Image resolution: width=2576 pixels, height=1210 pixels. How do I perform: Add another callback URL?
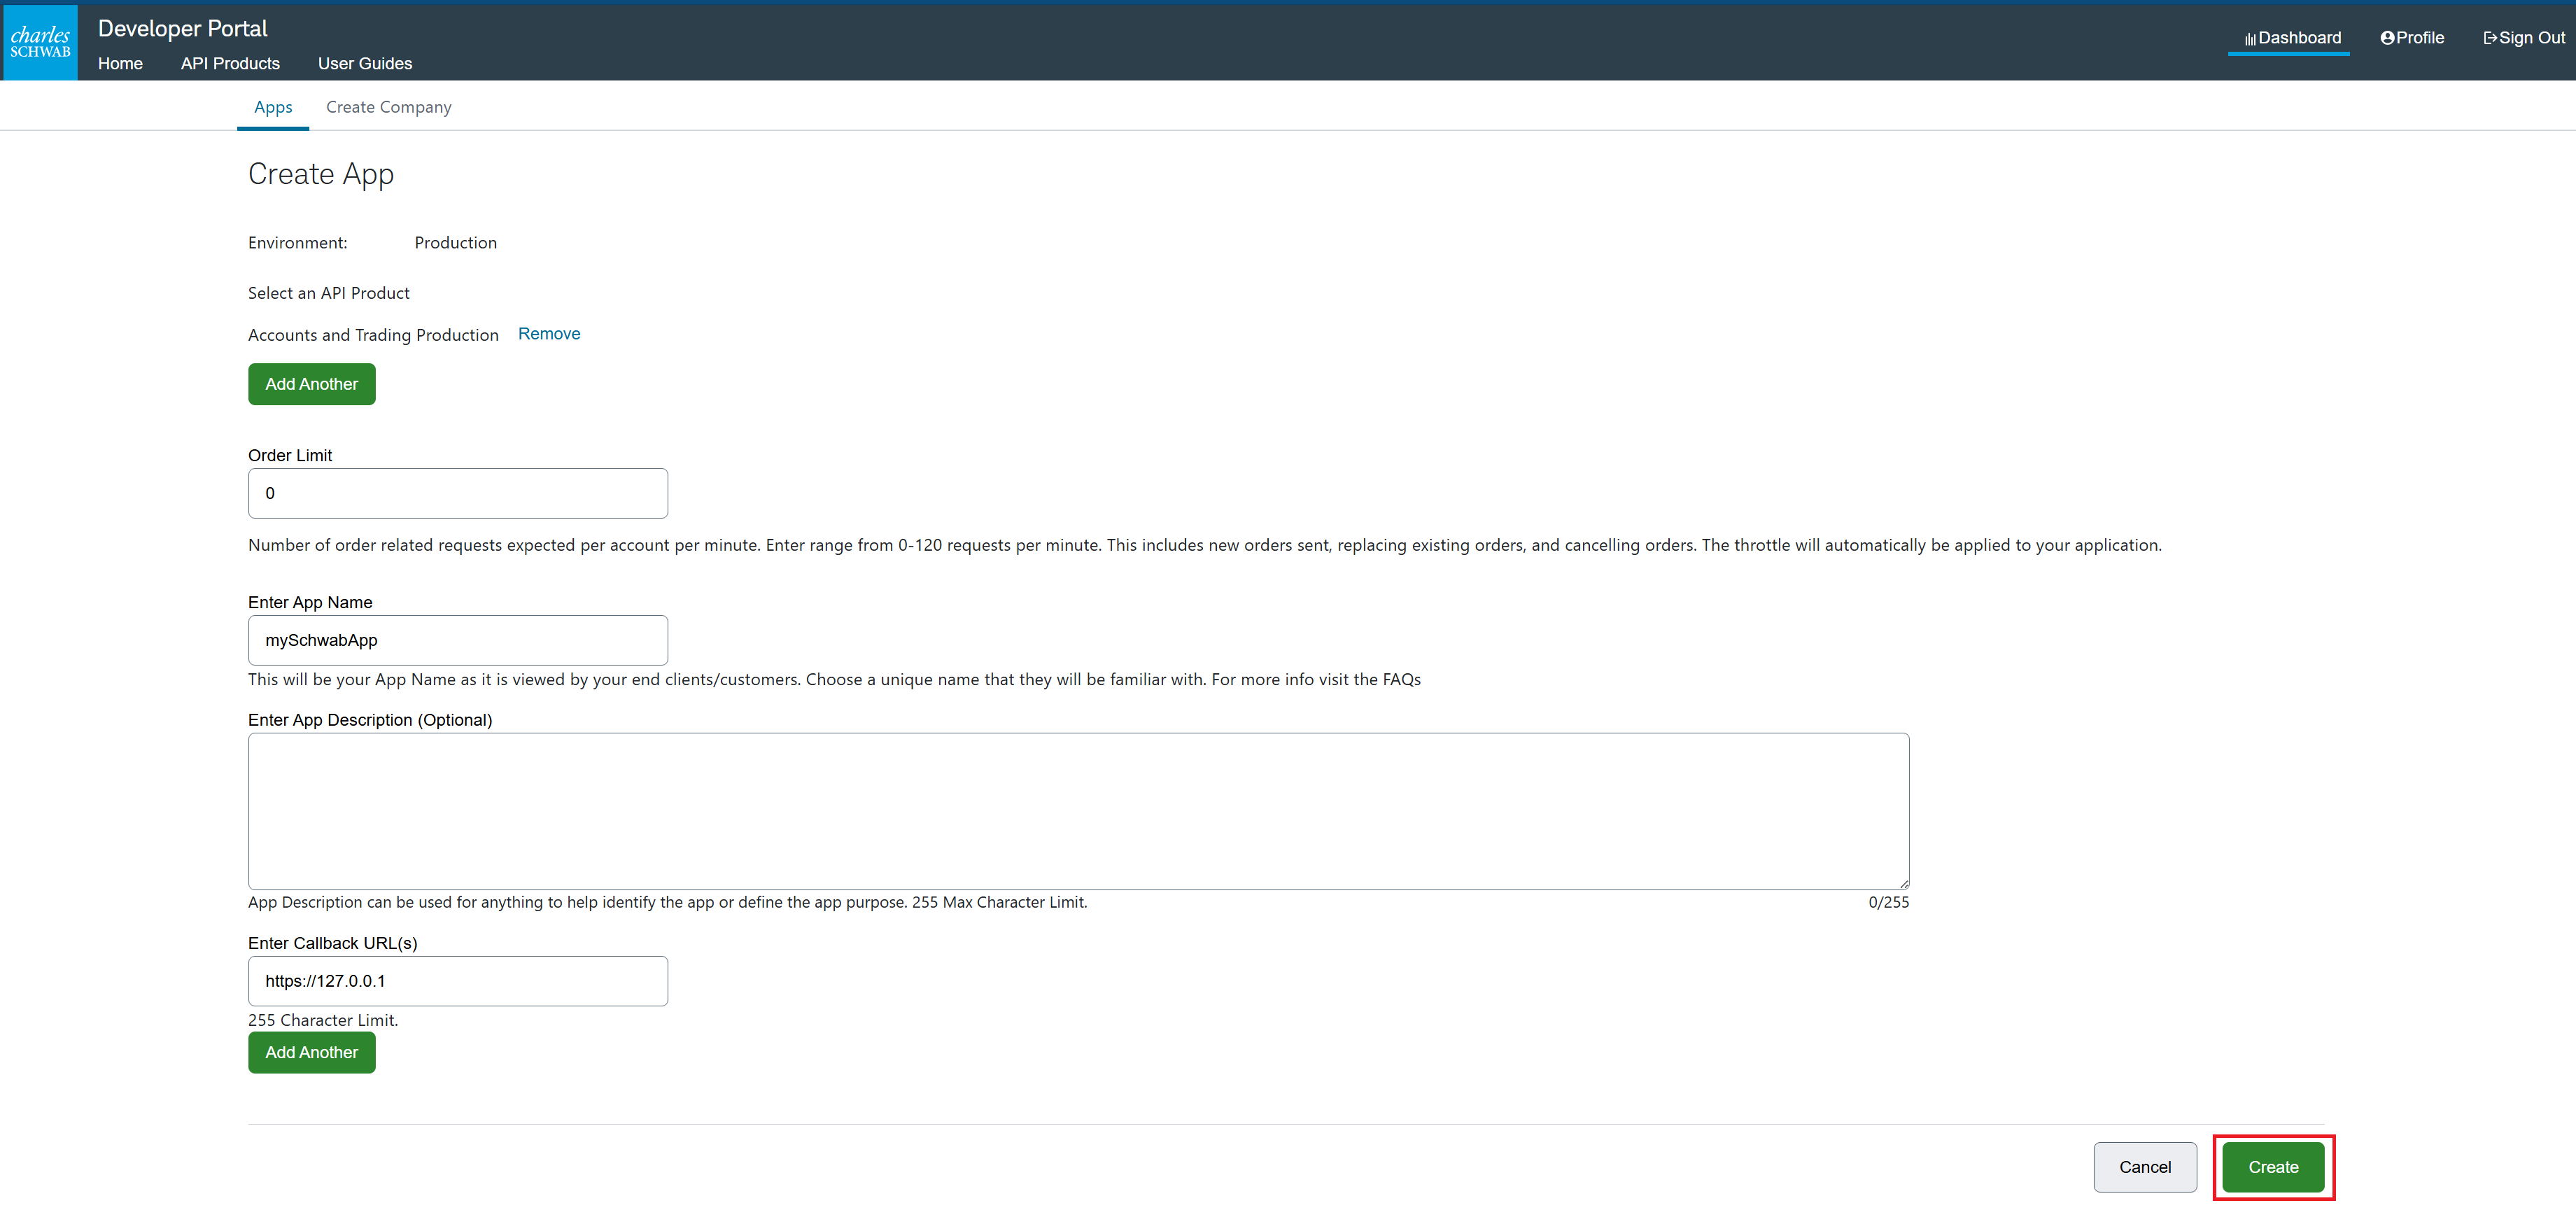(312, 1052)
